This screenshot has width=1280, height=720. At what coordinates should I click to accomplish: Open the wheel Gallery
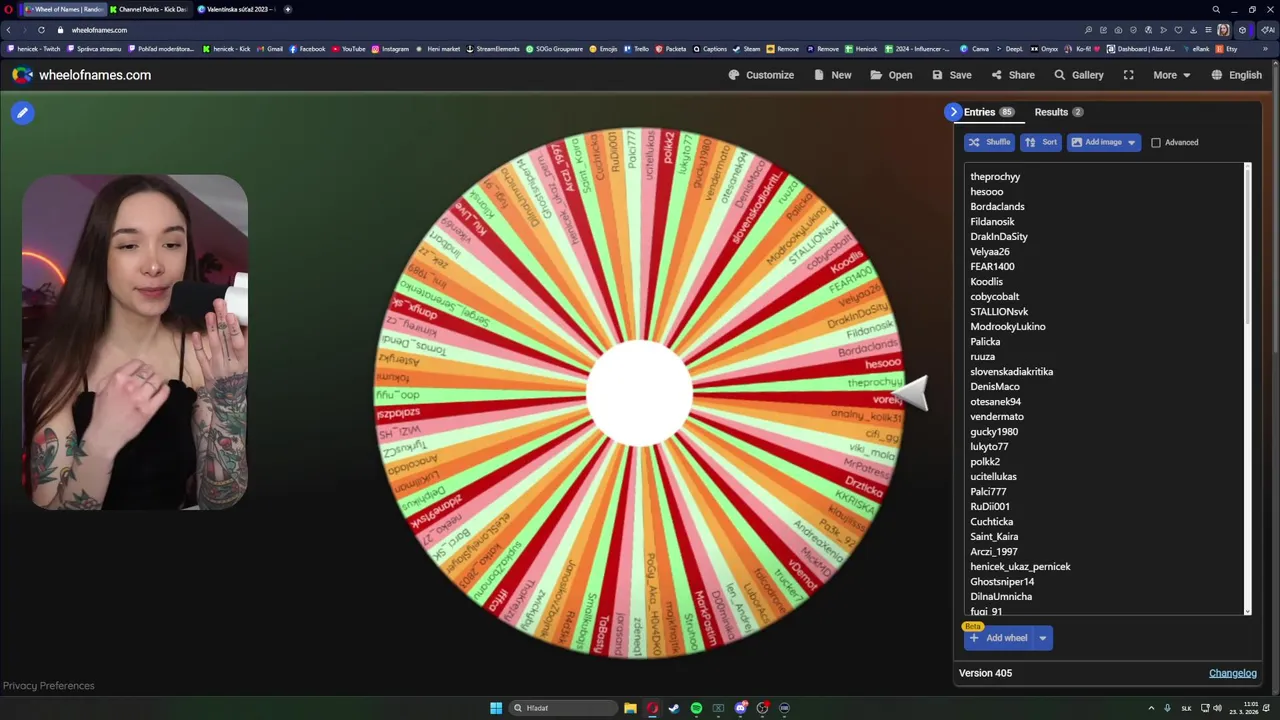pos(1079,75)
